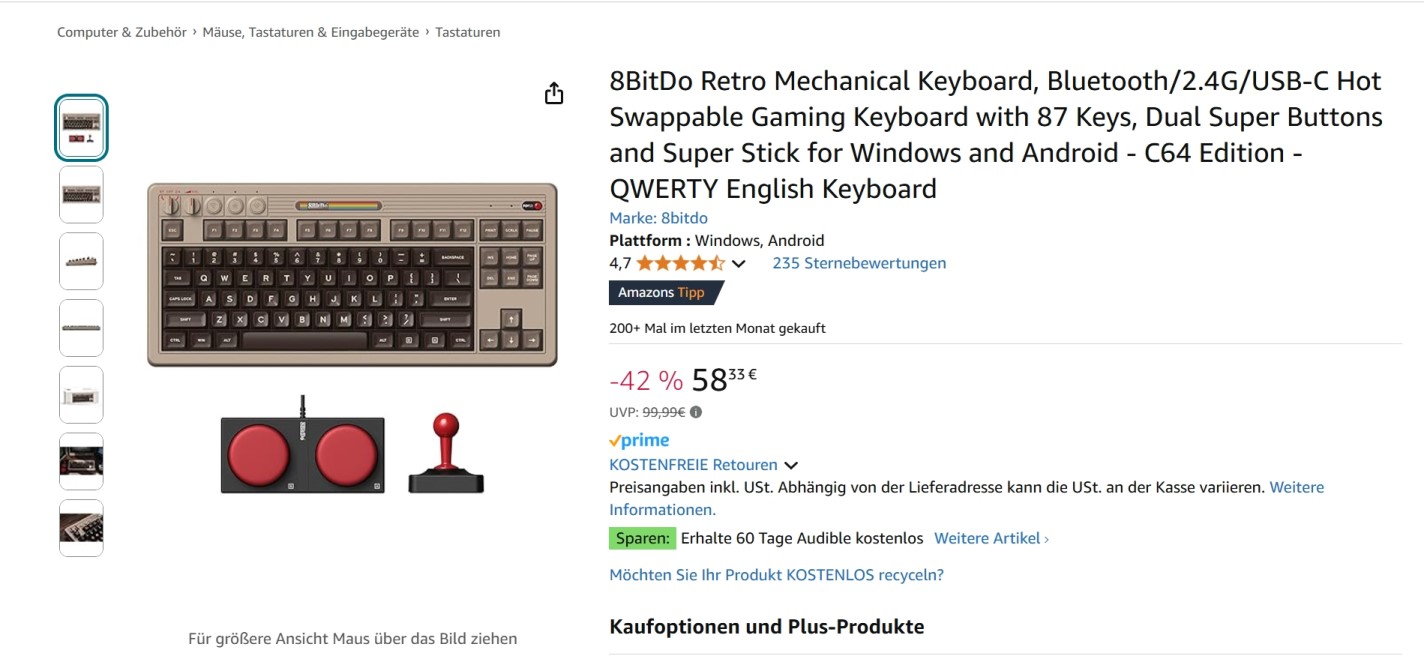Expand the rating breakdown chevron beside 4,7

[x=739, y=264]
